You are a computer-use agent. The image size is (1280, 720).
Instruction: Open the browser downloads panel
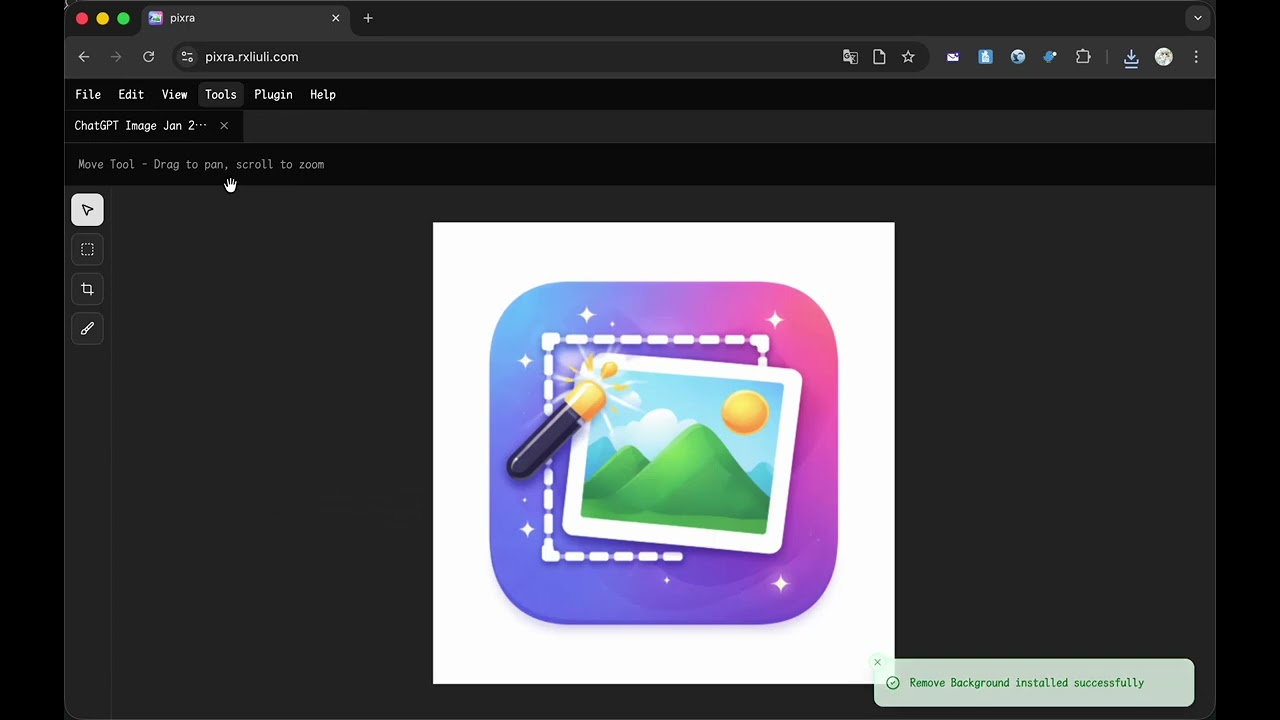click(x=1131, y=58)
